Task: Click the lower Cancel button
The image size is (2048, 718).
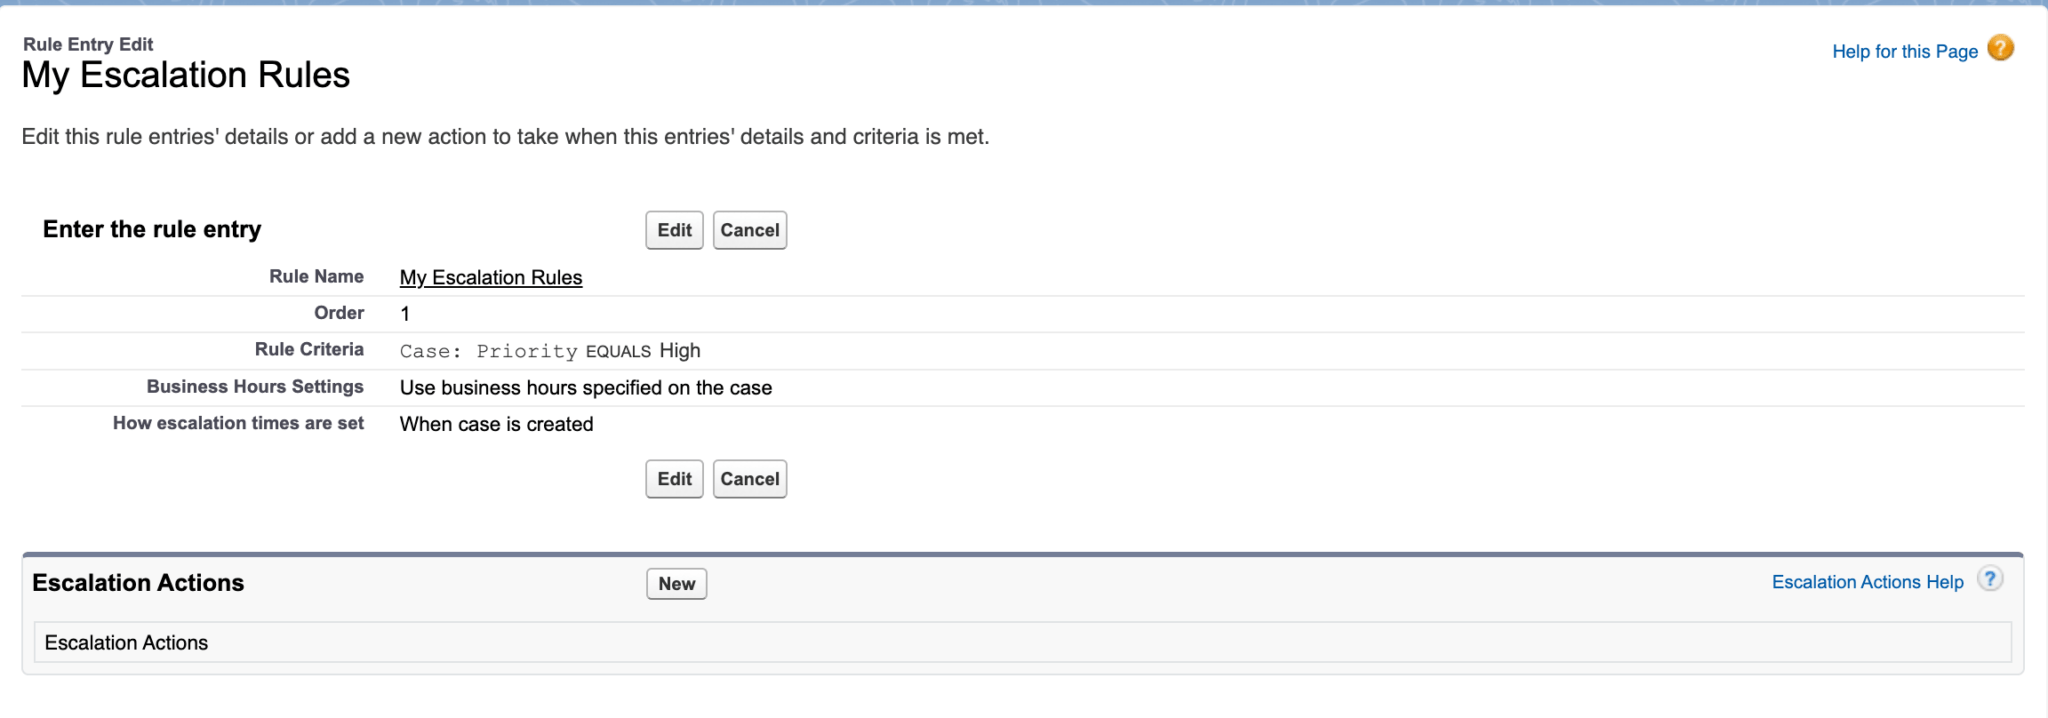Action: [x=749, y=479]
